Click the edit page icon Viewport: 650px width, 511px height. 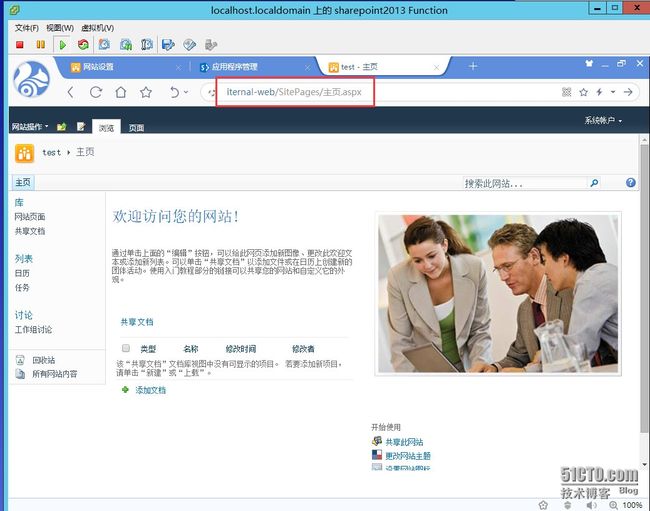click(x=81, y=126)
